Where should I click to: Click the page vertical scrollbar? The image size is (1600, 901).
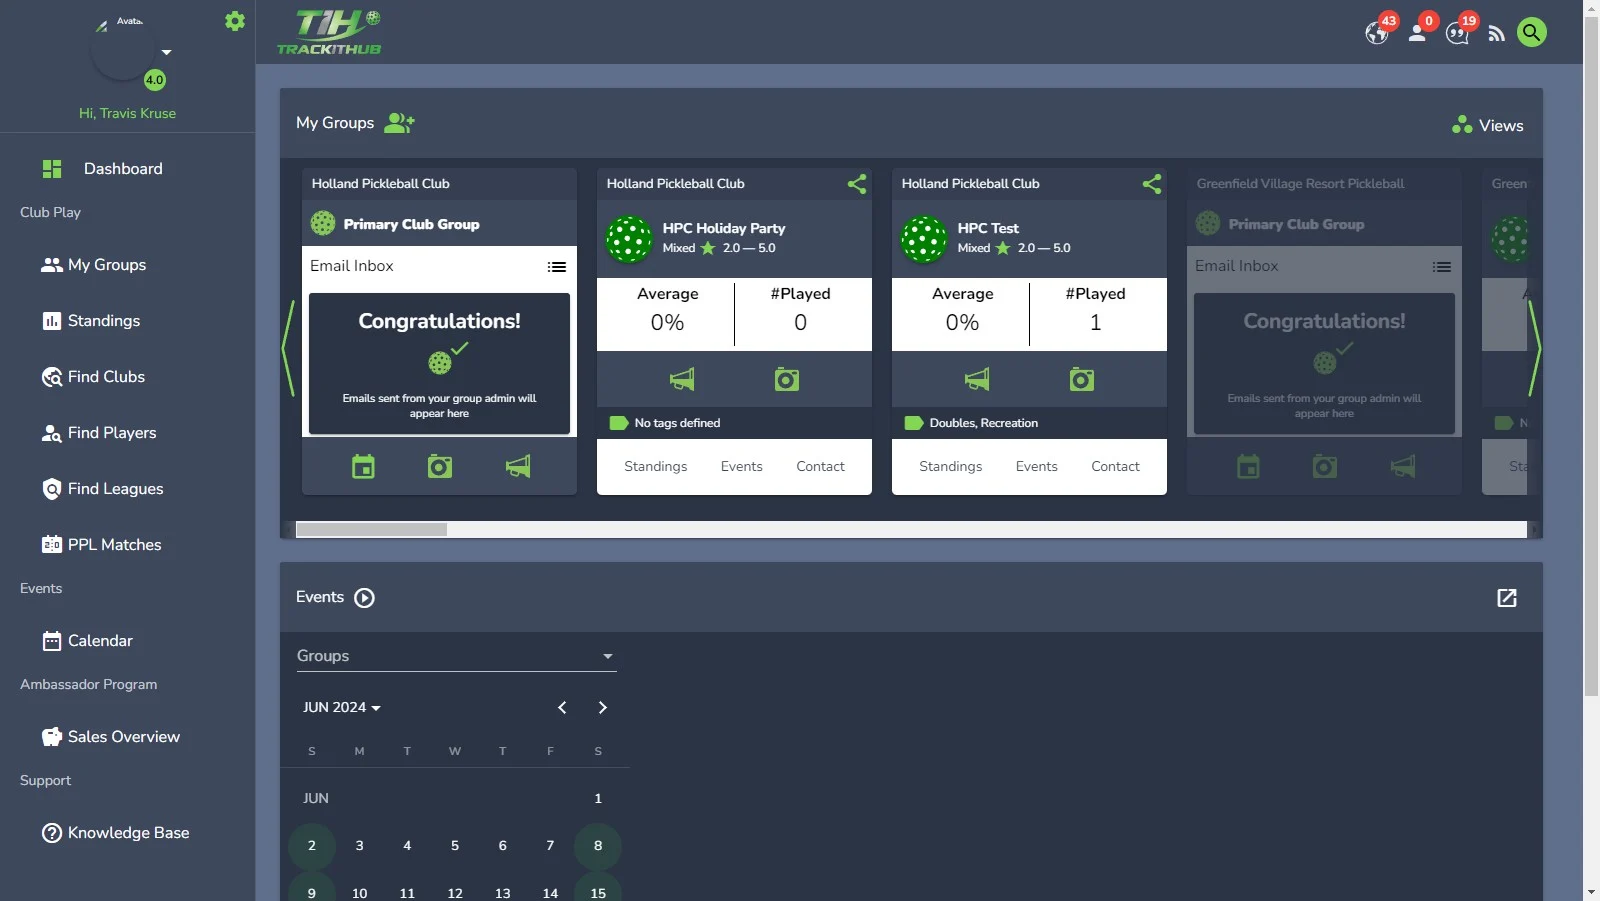pos(1591,355)
